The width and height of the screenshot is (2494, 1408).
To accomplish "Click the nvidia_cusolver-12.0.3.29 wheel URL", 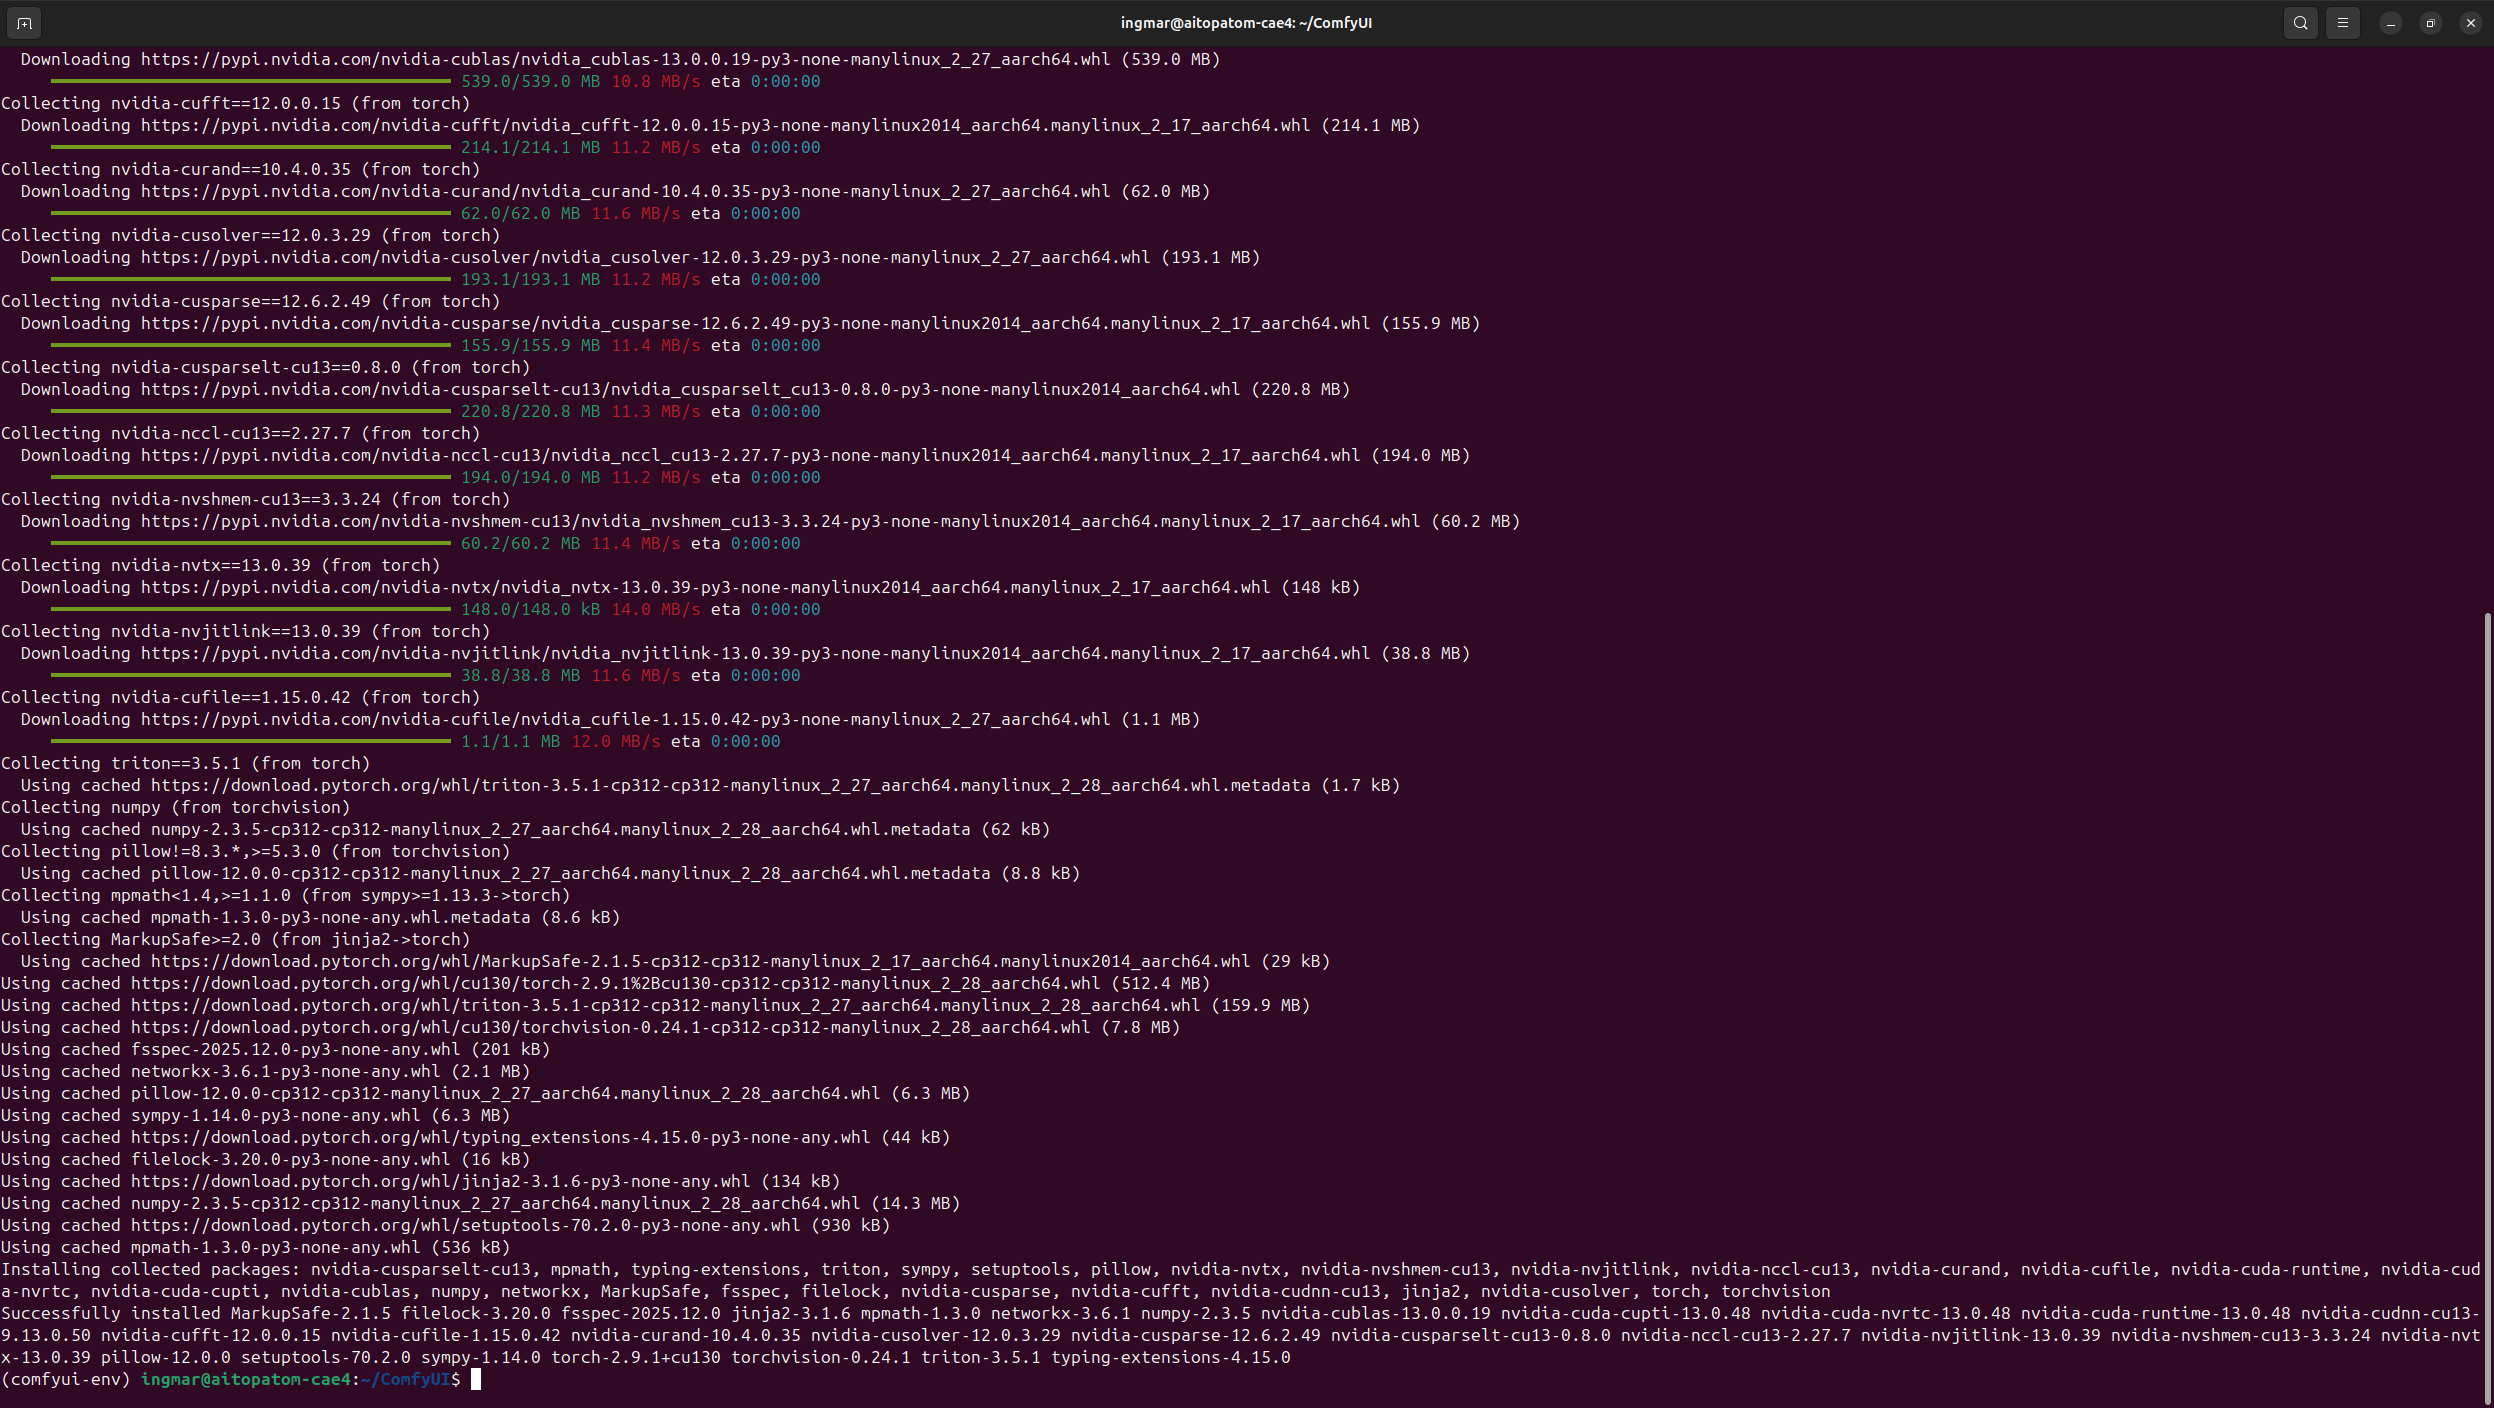I will [645, 257].
